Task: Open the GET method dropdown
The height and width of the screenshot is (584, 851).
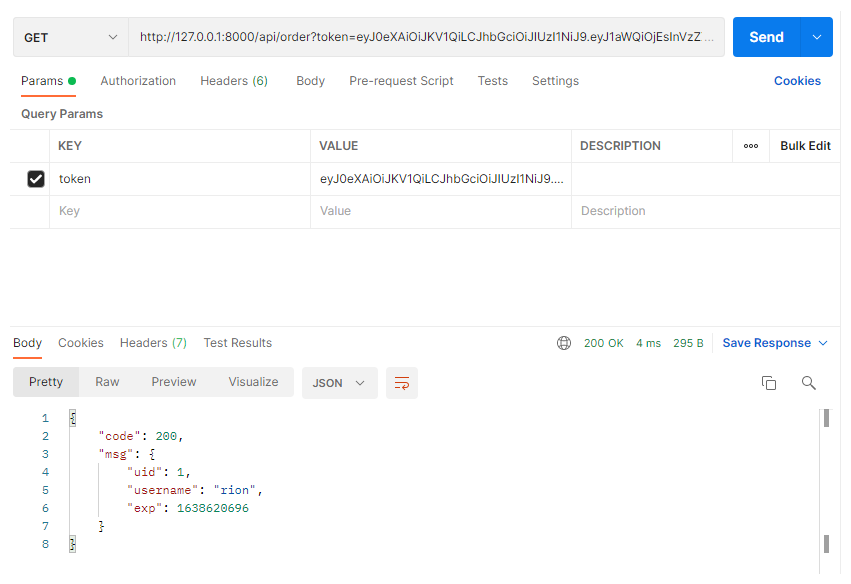Action: coord(71,37)
